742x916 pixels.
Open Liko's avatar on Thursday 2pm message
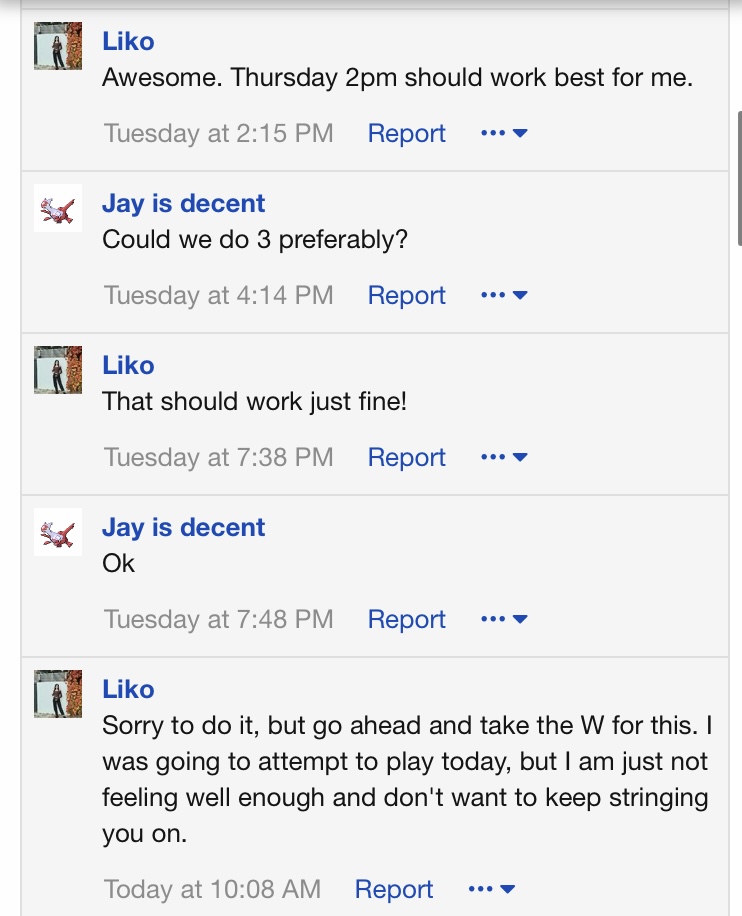tap(58, 46)
